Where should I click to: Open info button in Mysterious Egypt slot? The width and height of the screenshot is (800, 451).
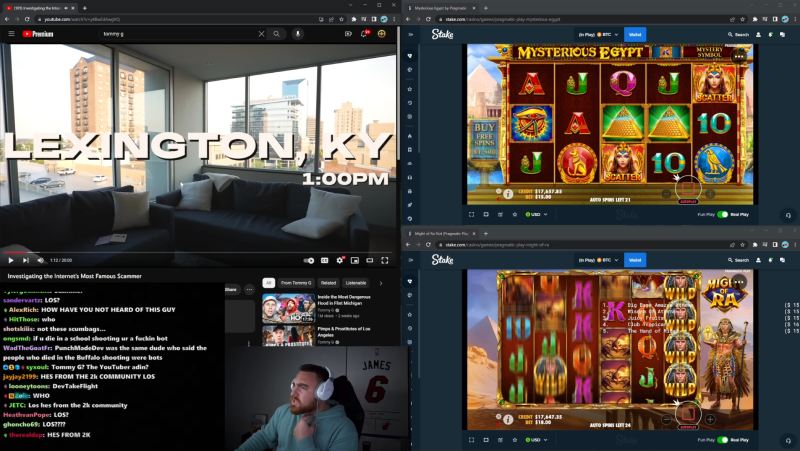[508, 194]
